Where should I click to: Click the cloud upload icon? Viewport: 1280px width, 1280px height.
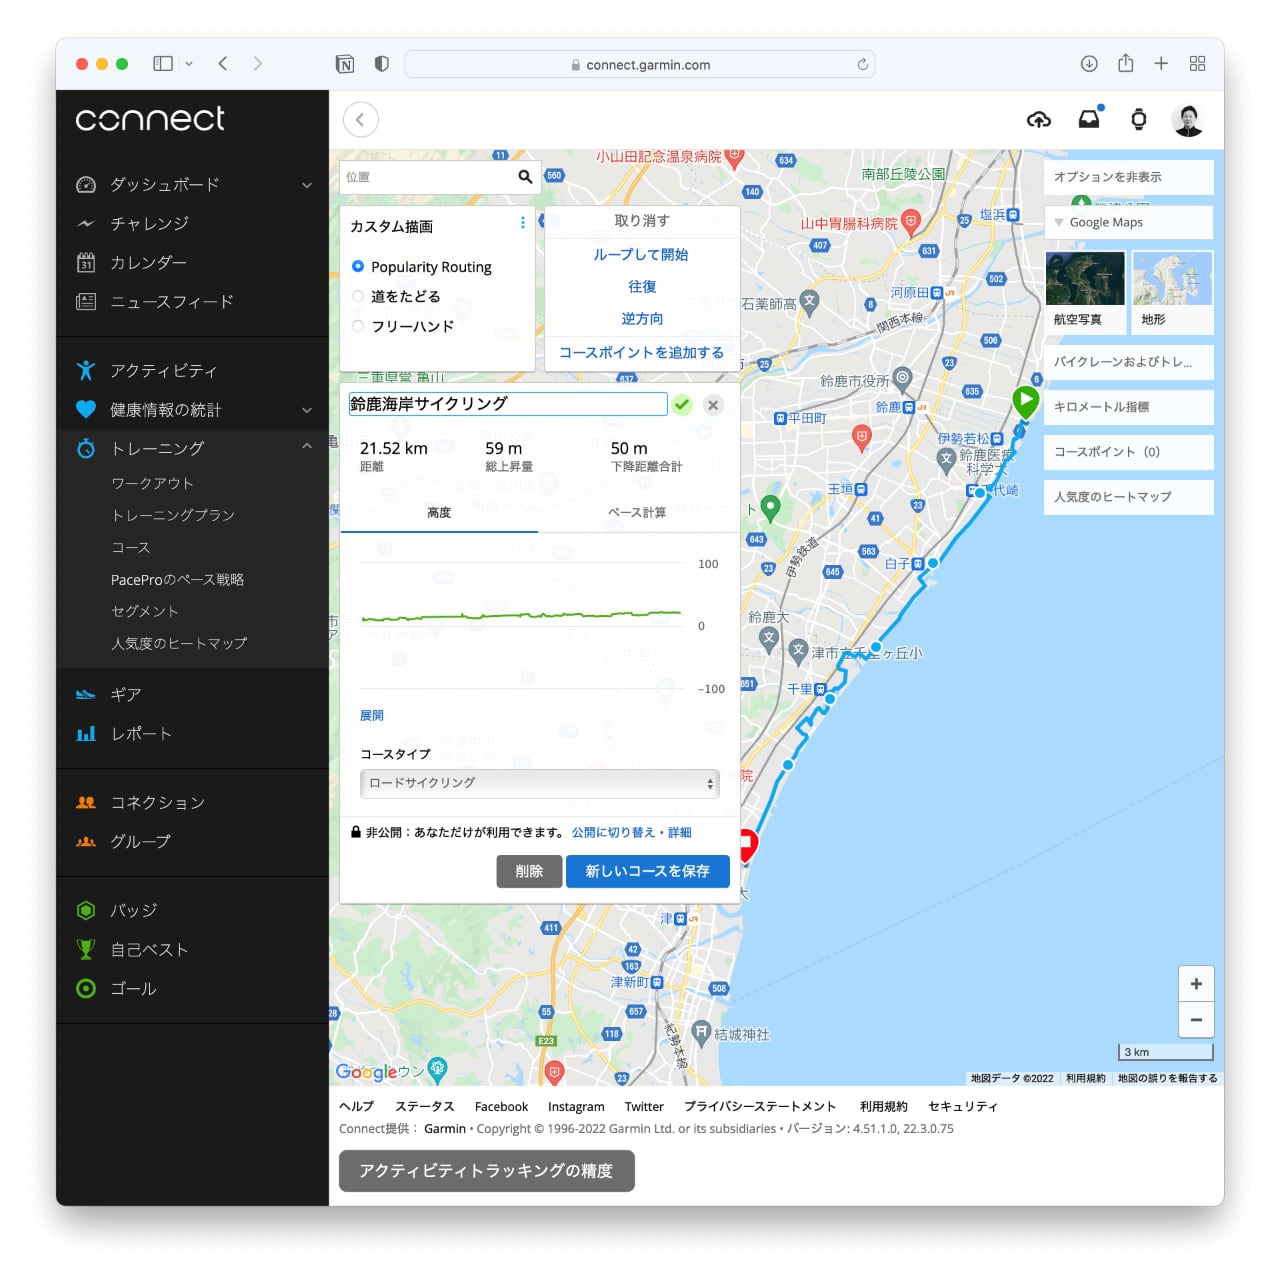(x=1039, y=120)
